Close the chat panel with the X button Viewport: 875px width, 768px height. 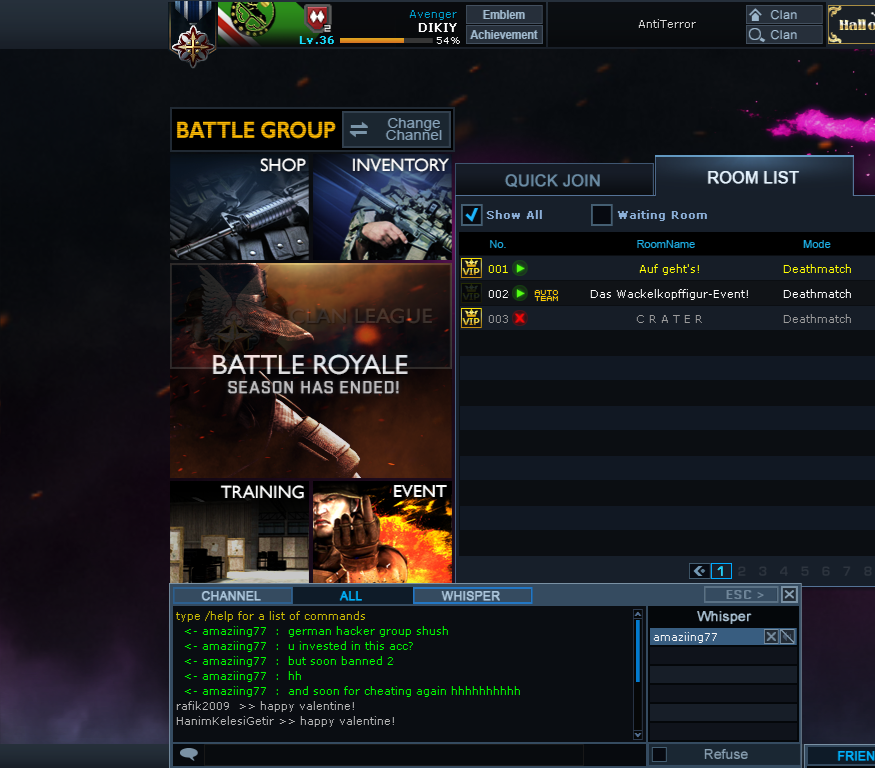point(789,595)
